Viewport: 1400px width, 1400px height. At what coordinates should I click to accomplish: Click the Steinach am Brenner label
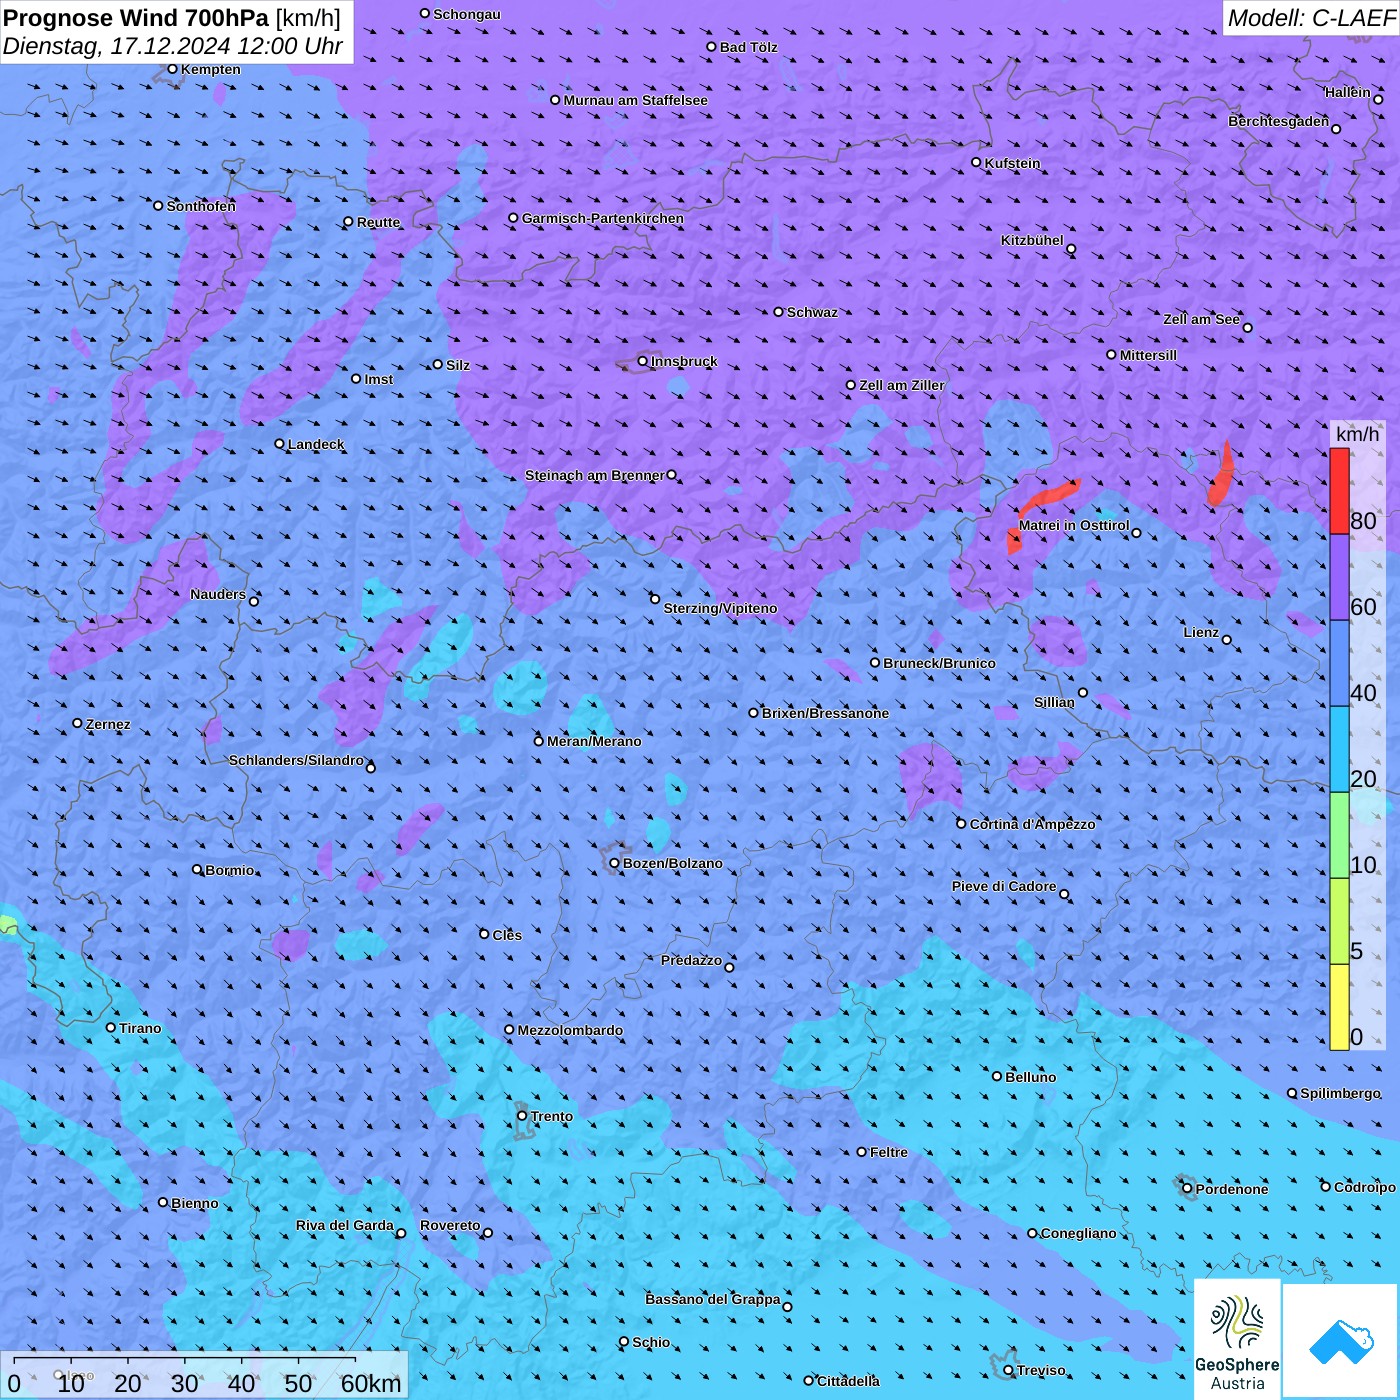[595, 475]
